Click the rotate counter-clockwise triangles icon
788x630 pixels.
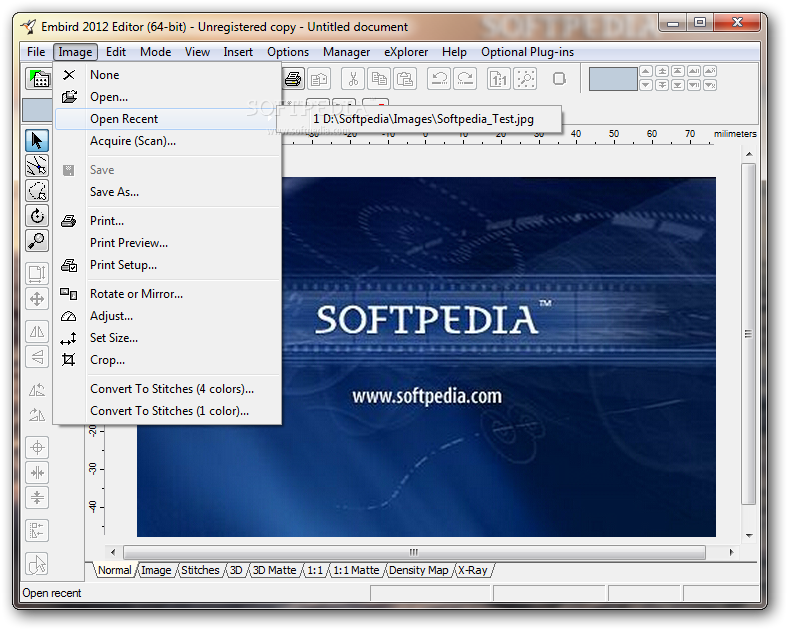pos(37,390)
